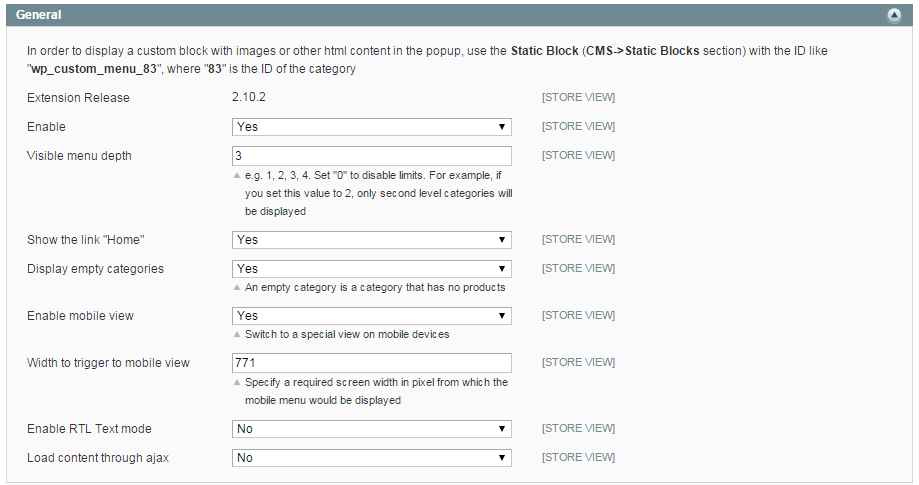This screenshot has width=919, height=485.
Task: Click the Visible menu depth input field
Action: (372, 156)
